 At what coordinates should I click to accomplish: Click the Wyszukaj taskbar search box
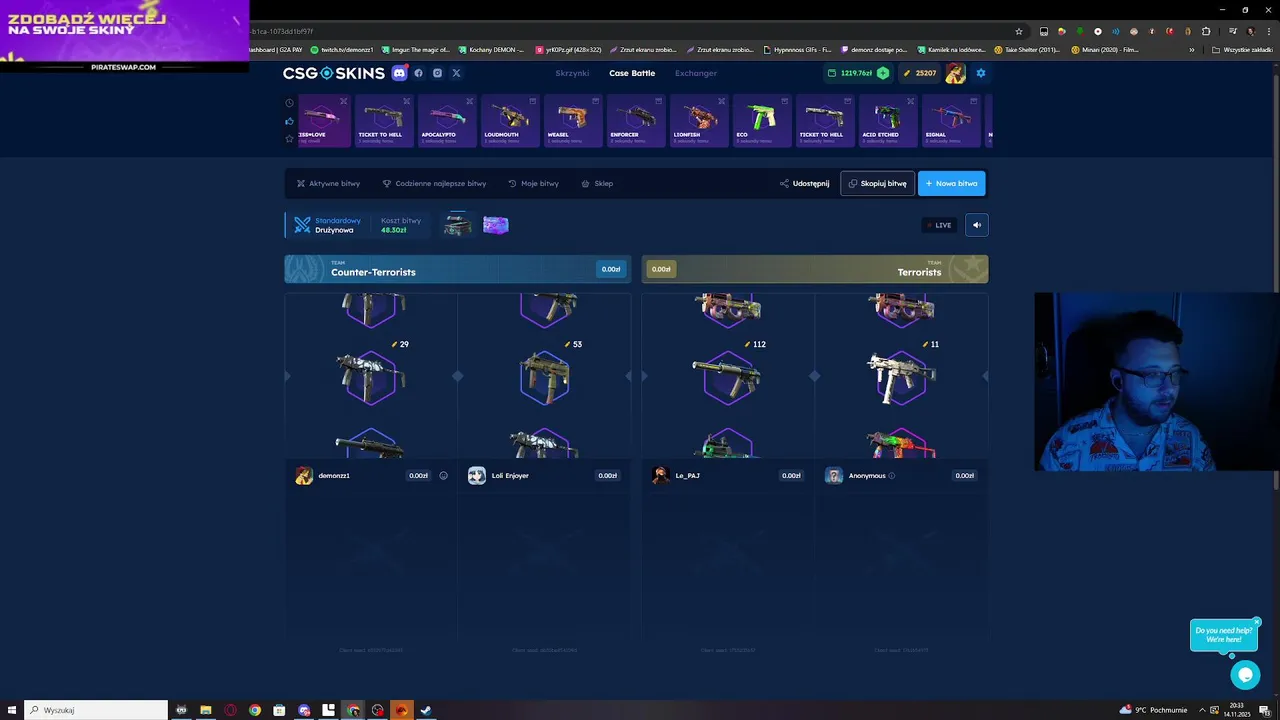[96, 710]
